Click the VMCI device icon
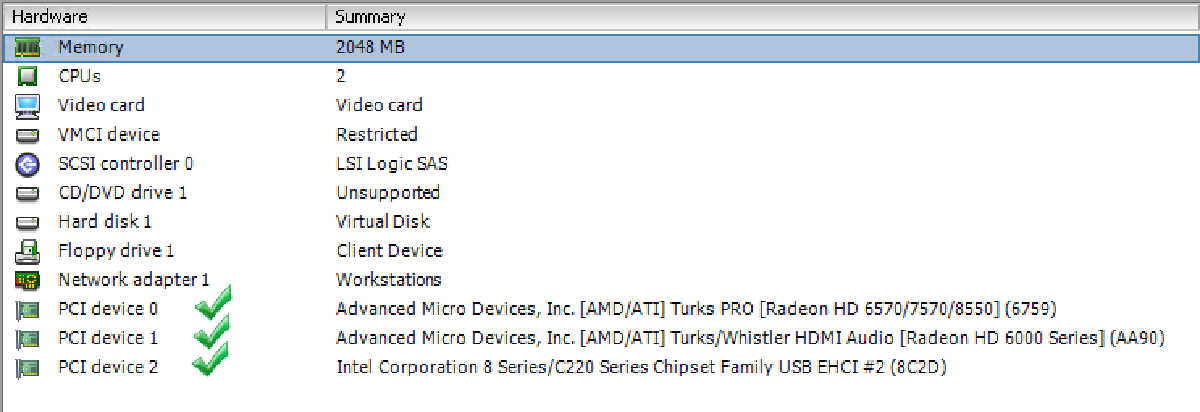Viewport: 1200px width, 412px height. tap(27, 134)
